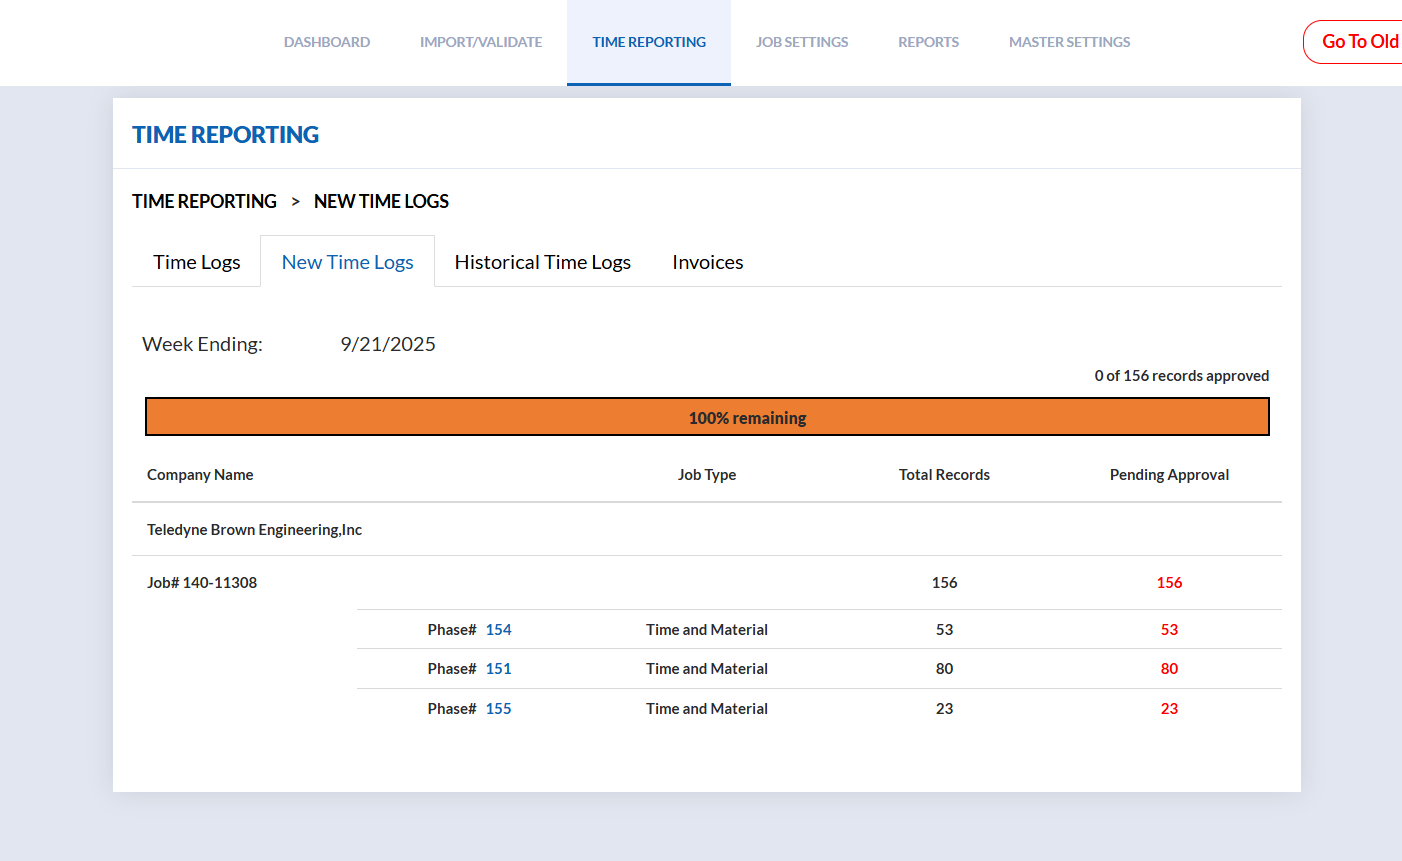Click the orange 100% remaining progress bar
This screenshot has width=1402, height=861.
pyautogui.click(x=707, y=417)
